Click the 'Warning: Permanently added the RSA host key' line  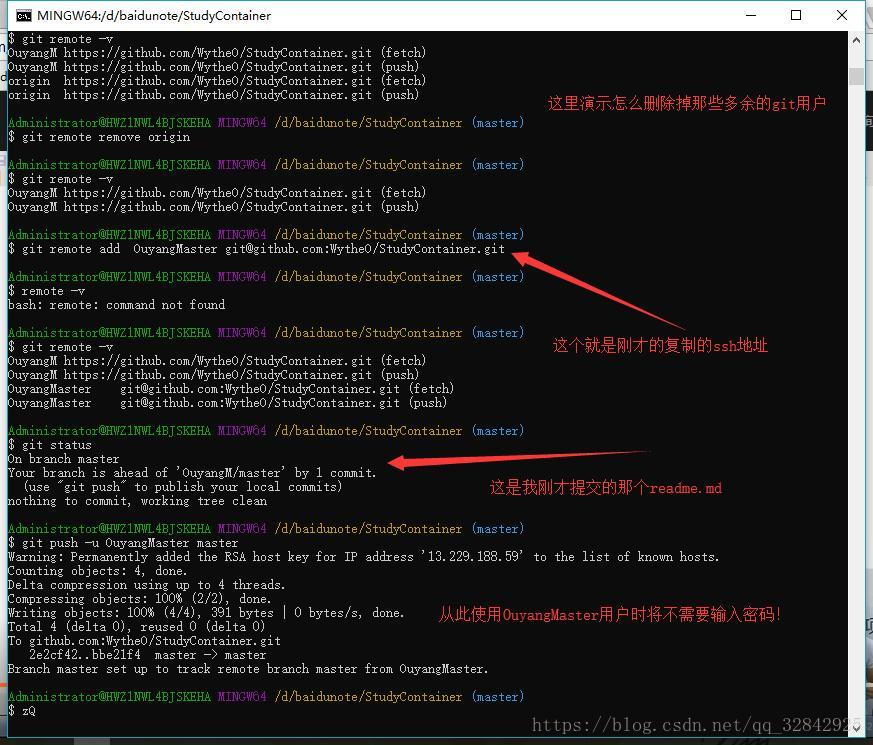click(364, 557)
